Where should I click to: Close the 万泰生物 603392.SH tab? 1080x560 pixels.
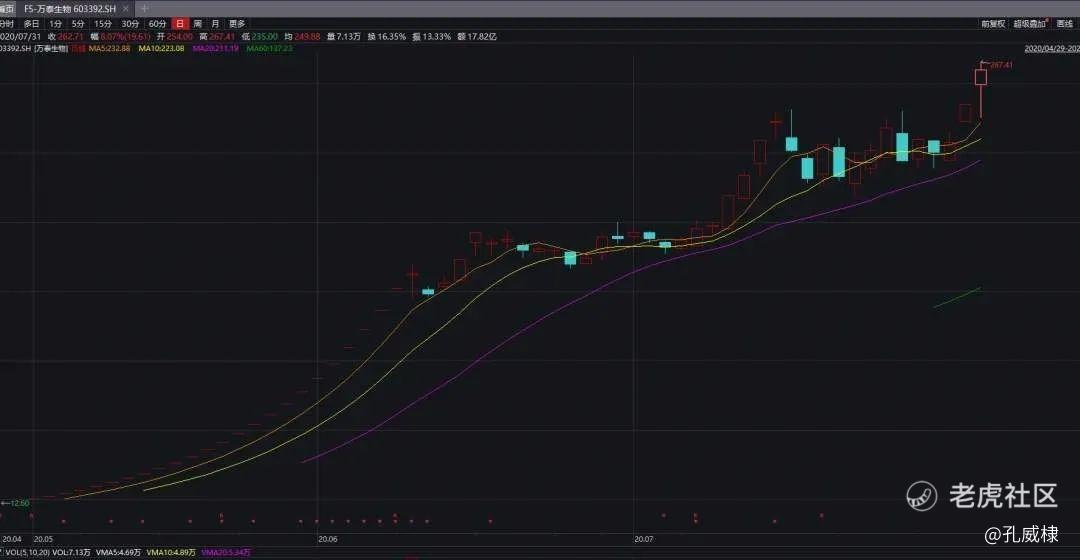(125, 9)
